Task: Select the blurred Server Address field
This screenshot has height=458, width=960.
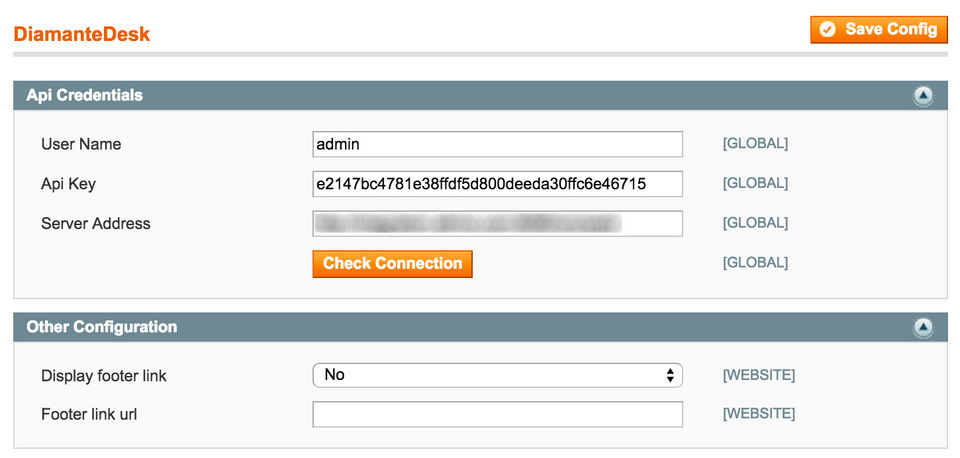Action: (x=497, y=223)
